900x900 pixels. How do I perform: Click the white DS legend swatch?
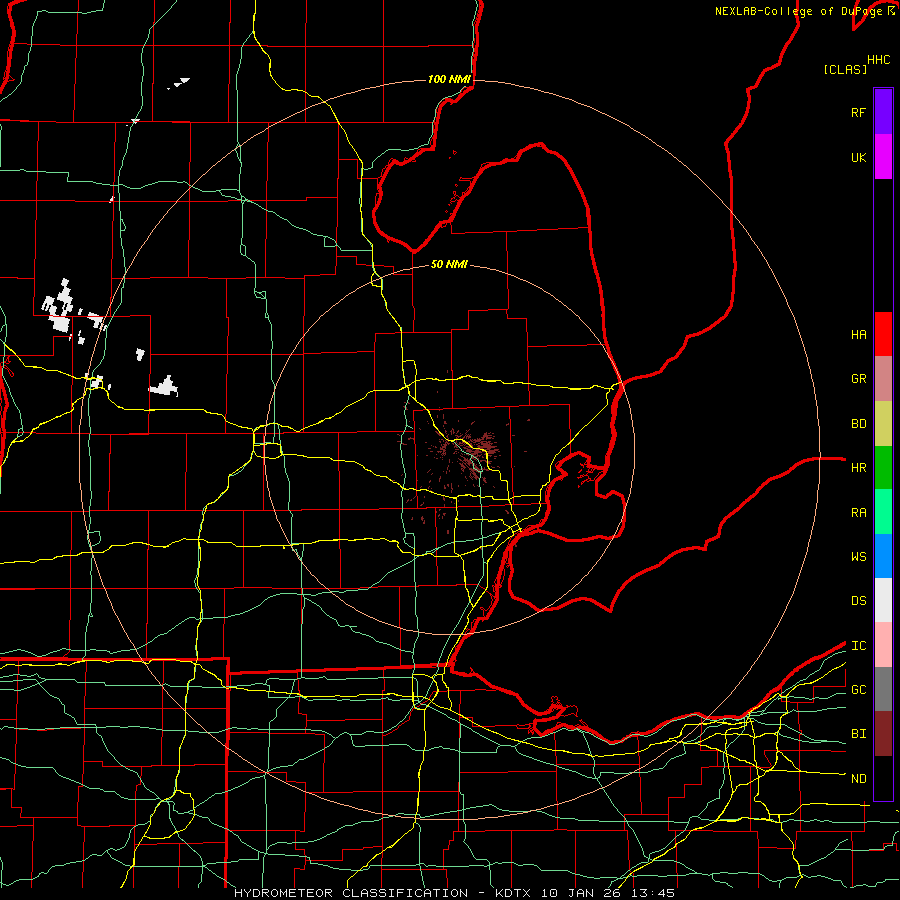pyautogui.click(x=883, y=600)
